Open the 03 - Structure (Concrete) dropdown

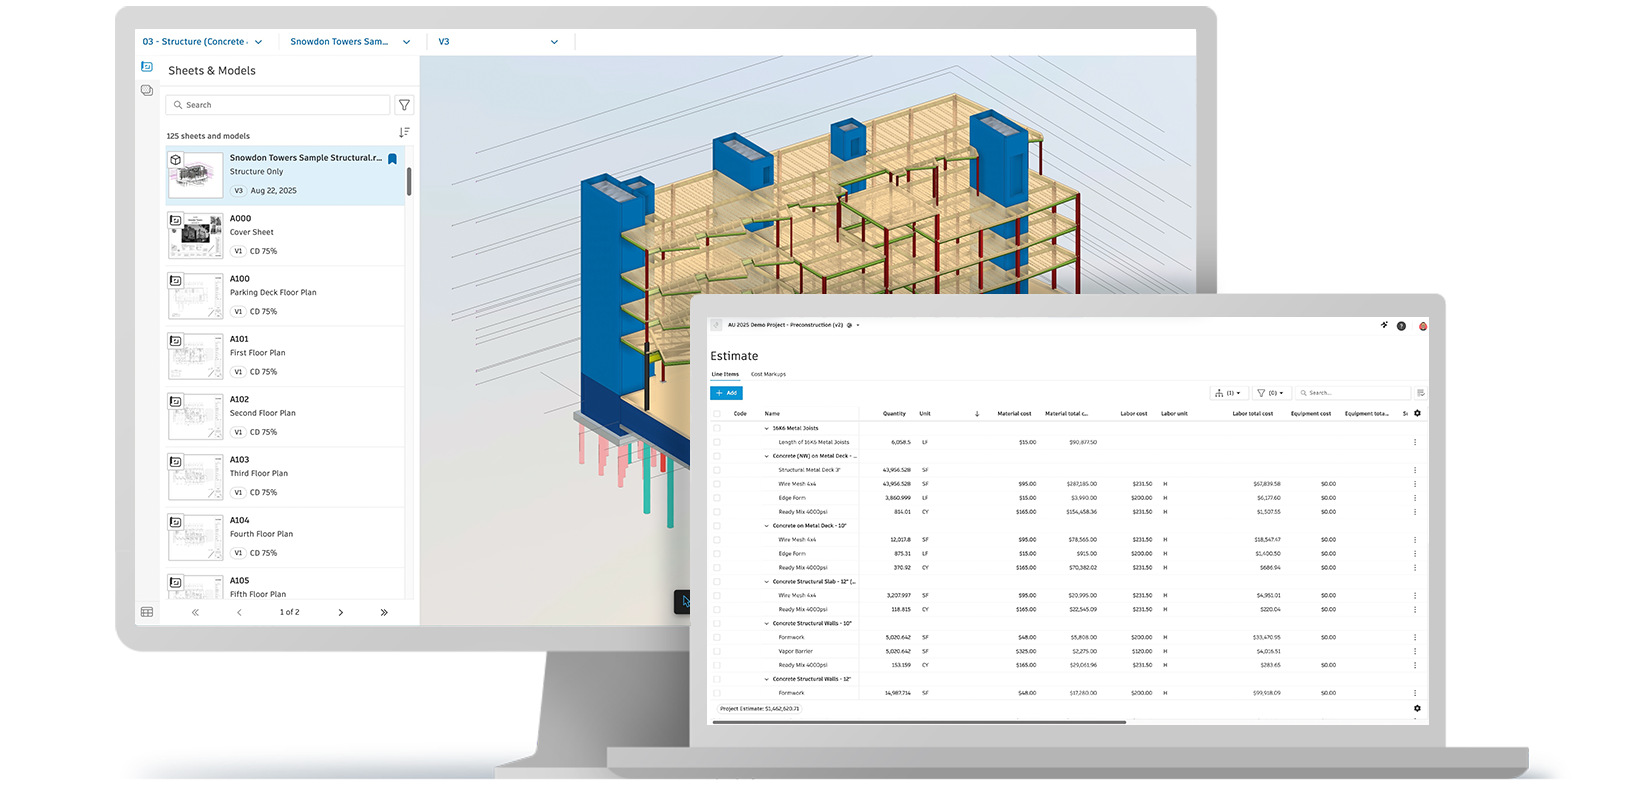click(202, 42)
